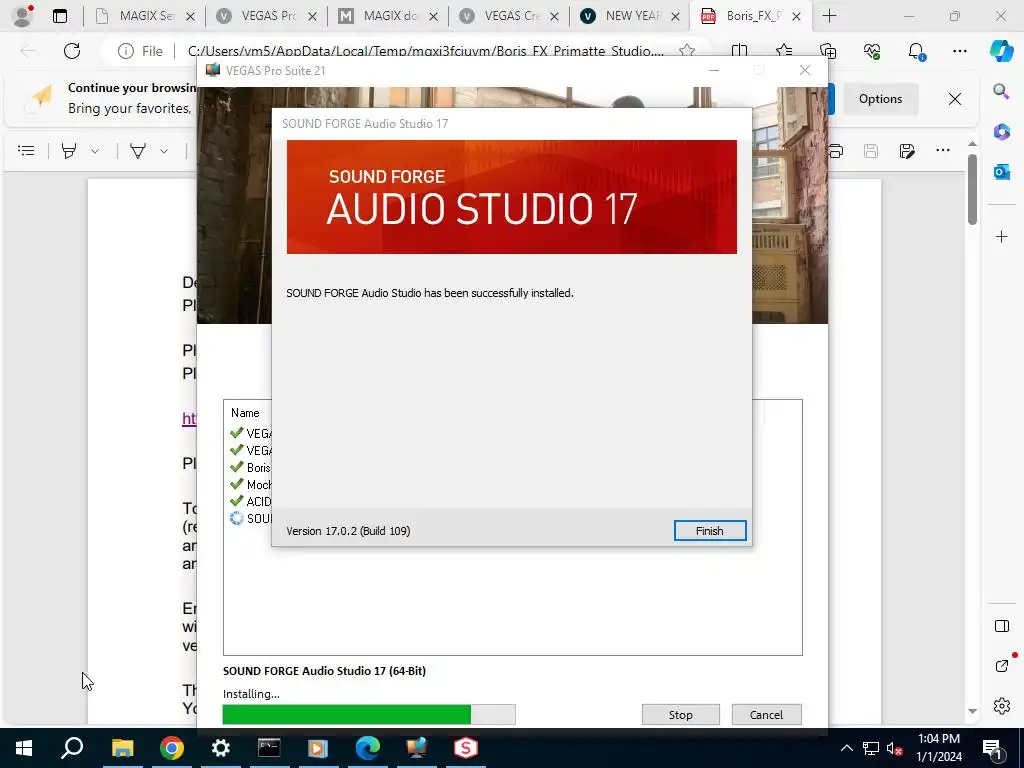Click Options in the Edge notification bar
Viewport: 1024px width, 768px height.
click(880, 99)
